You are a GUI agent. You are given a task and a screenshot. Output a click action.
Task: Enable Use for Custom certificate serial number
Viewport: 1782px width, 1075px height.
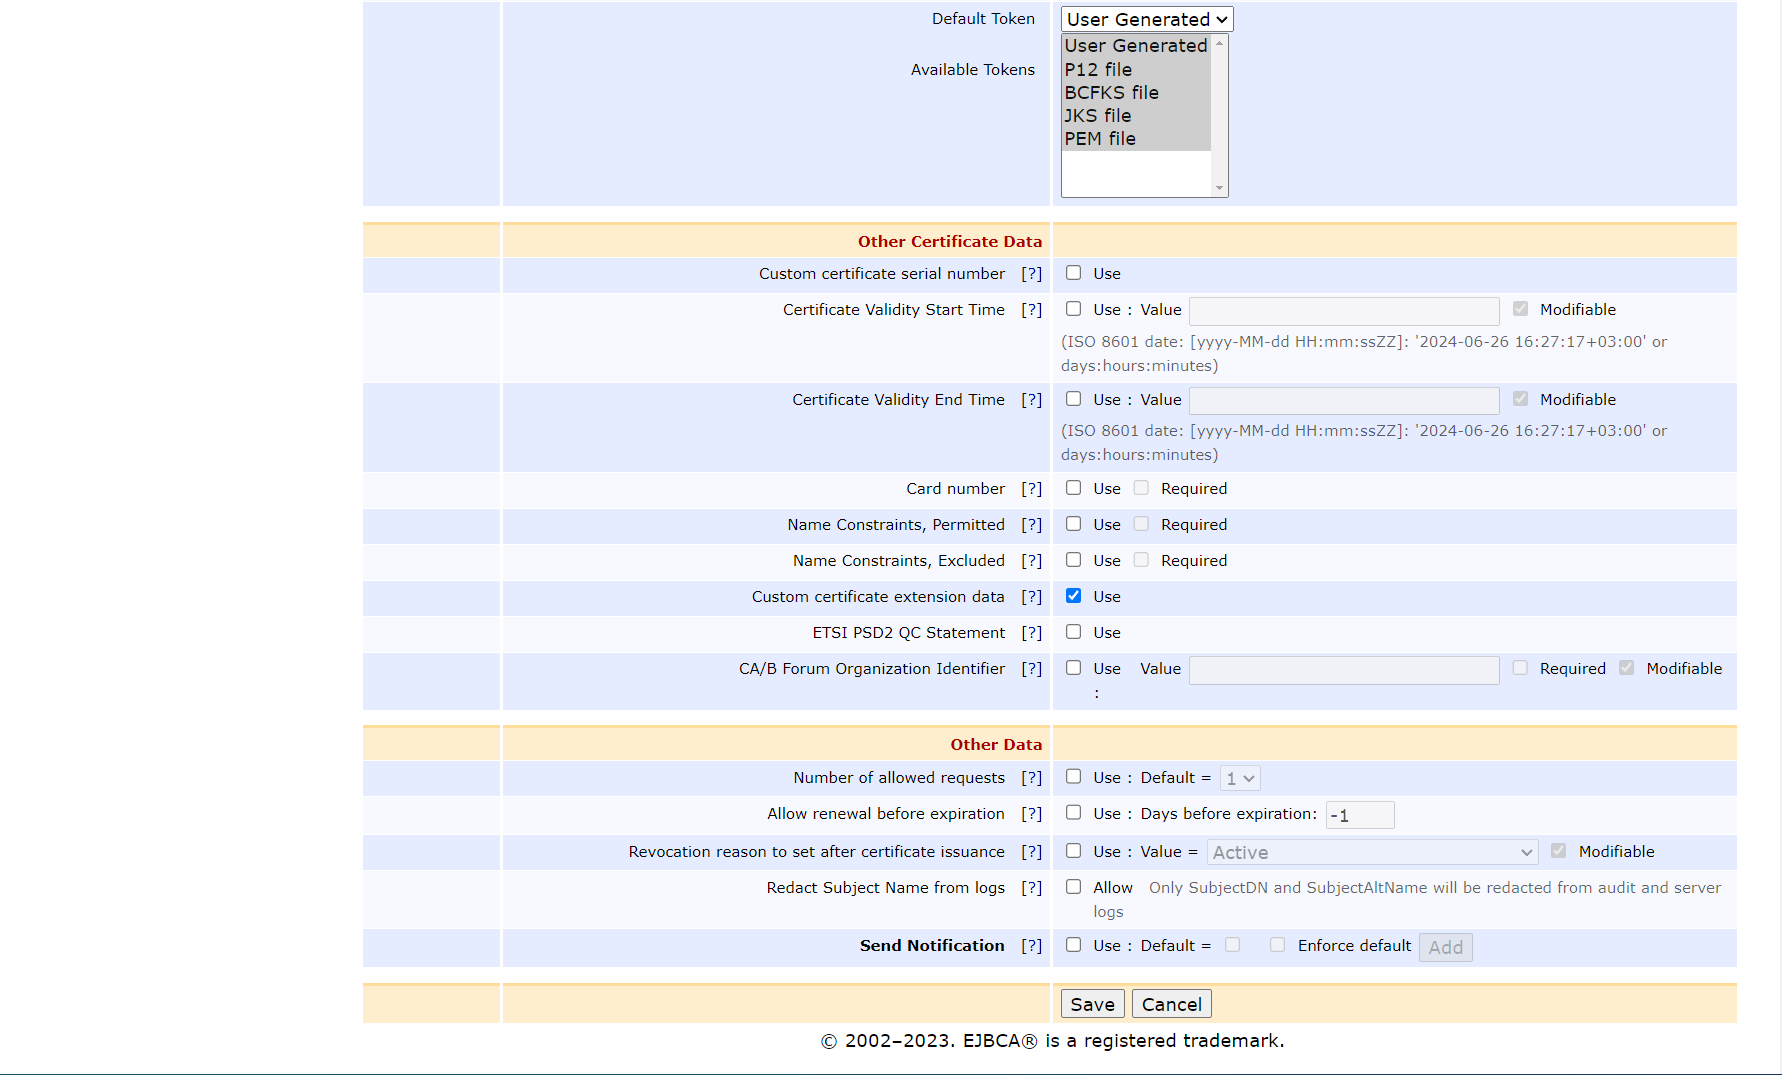[x=1073, y=273]
